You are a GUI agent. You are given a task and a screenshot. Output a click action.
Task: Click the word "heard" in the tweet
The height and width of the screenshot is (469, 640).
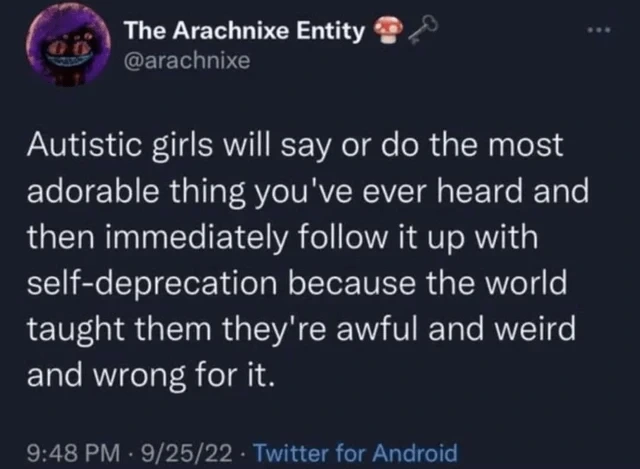coord(480,191)
